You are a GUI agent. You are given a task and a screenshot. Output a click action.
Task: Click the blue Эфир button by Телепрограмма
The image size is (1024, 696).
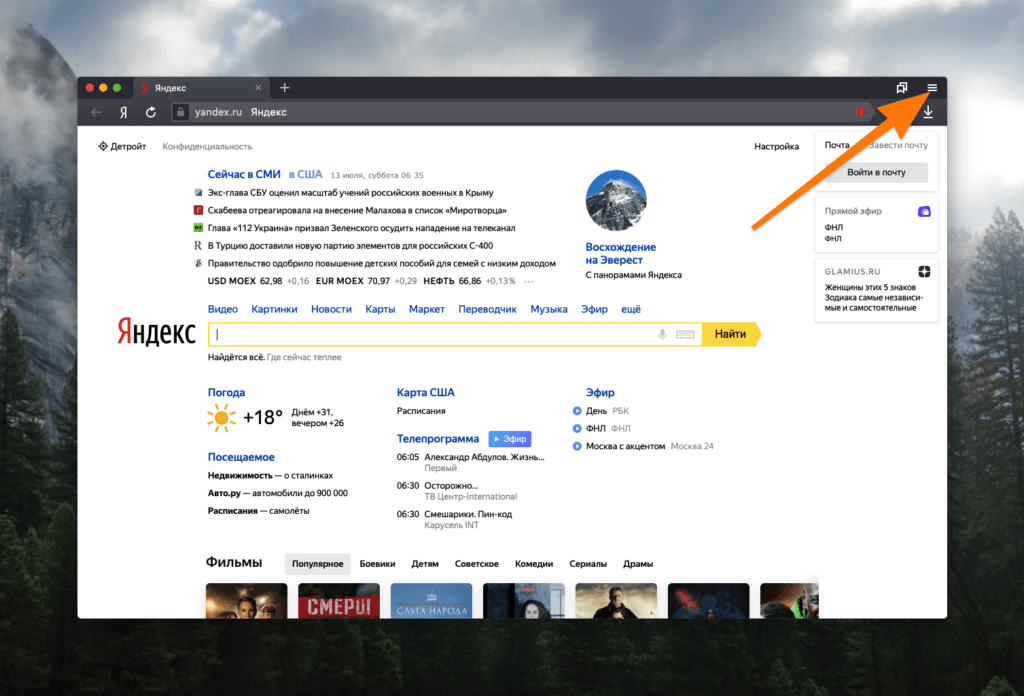[x=509, y=439]
